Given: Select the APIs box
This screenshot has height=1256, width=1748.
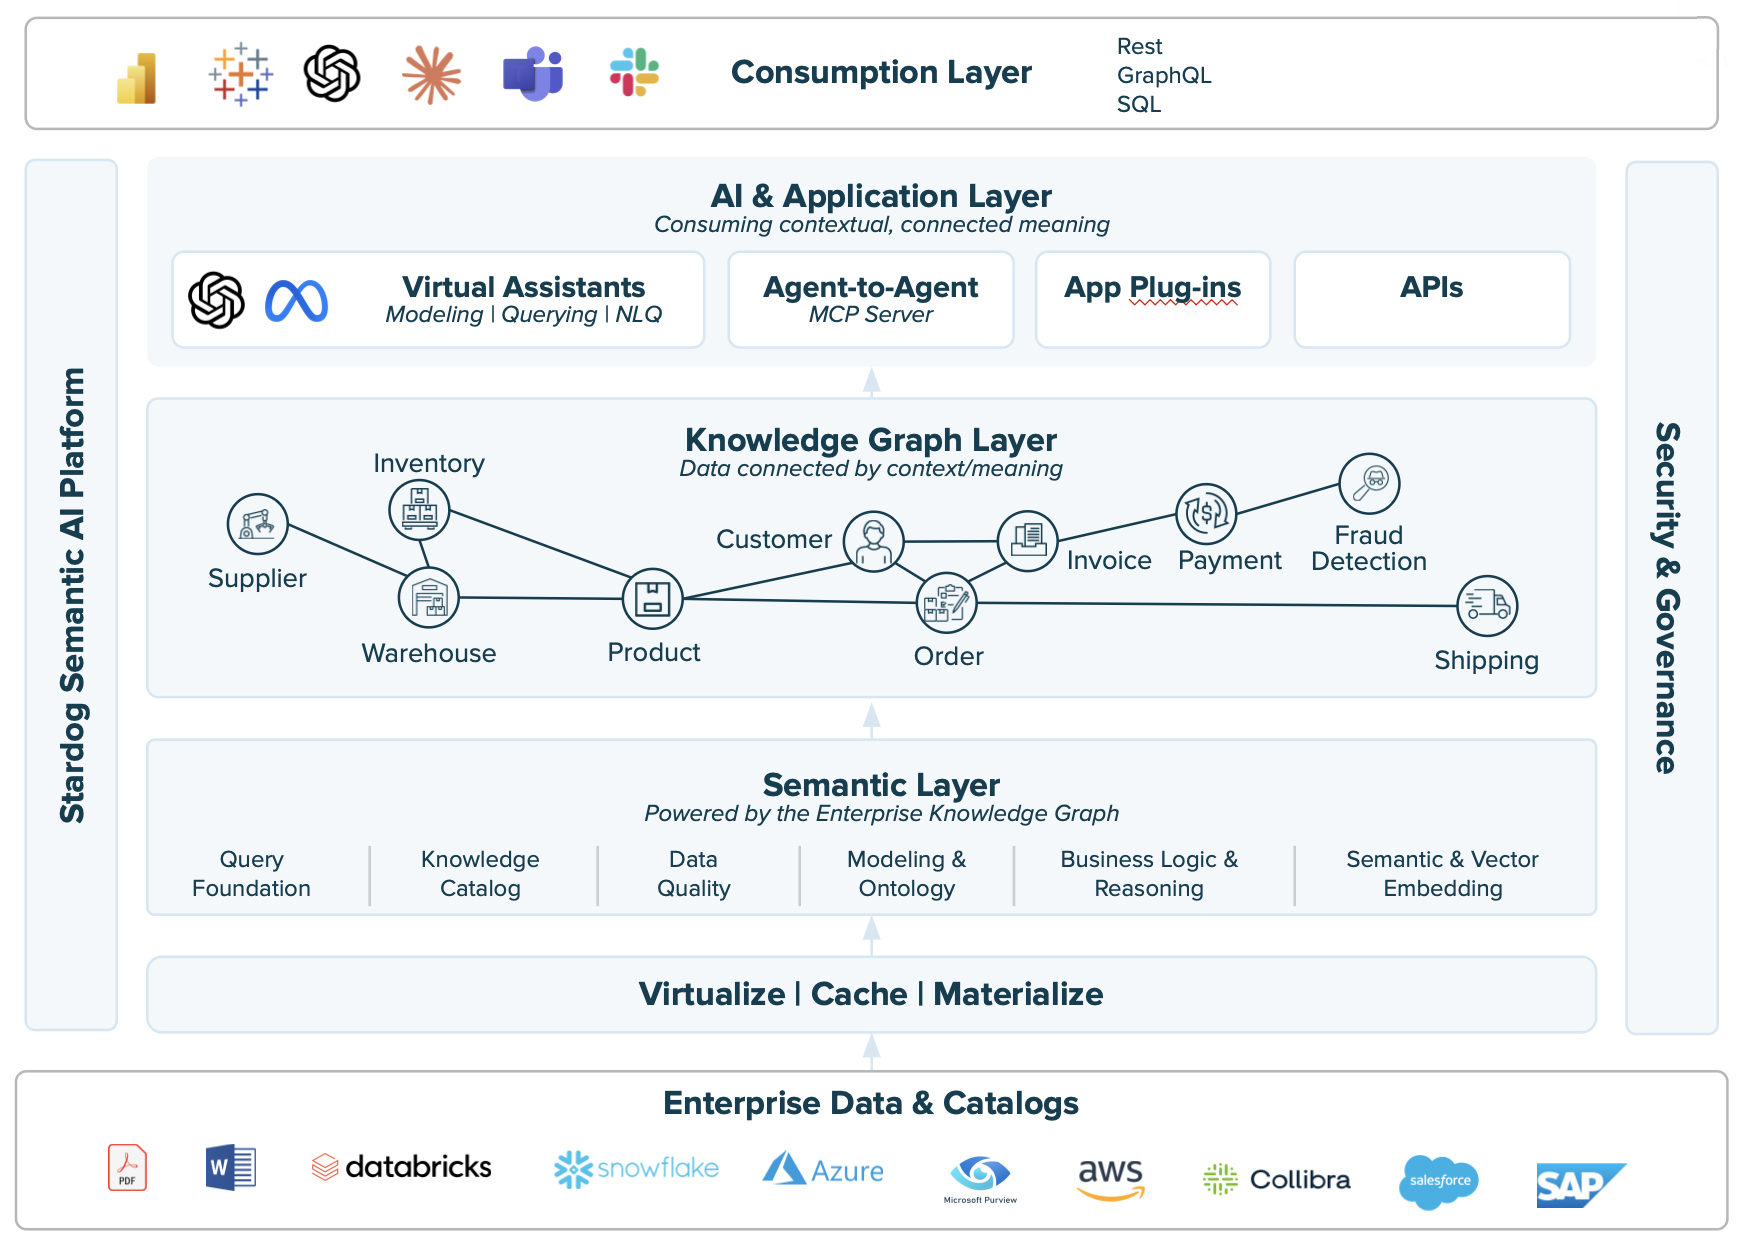Looking at the screenshot, I should [x=1431, y=300].
